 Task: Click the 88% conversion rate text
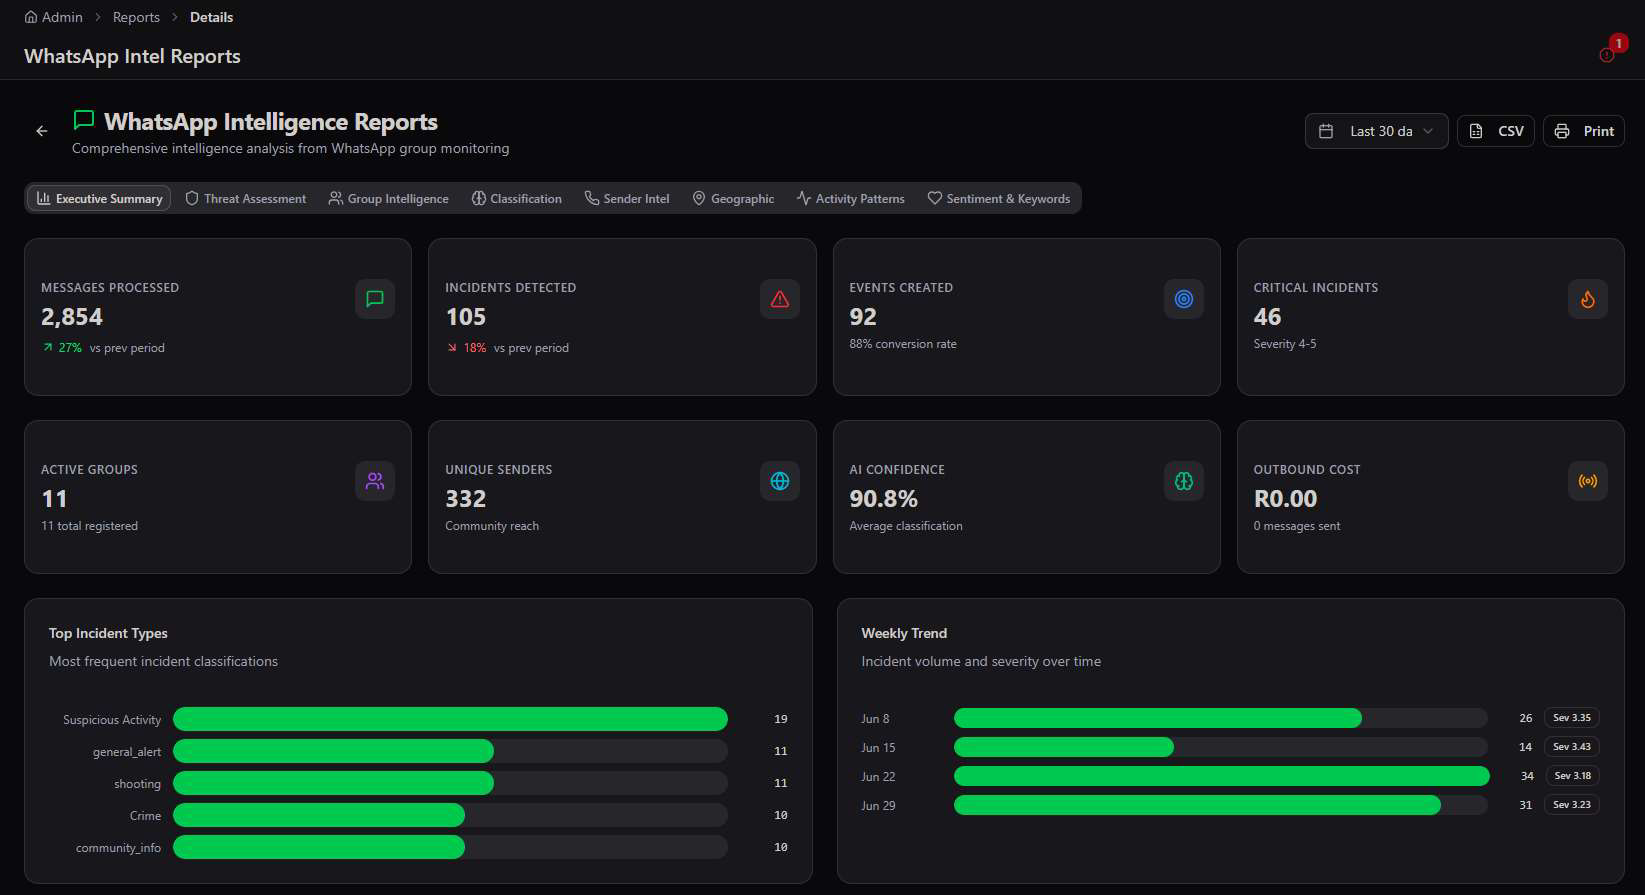[903, 344]
